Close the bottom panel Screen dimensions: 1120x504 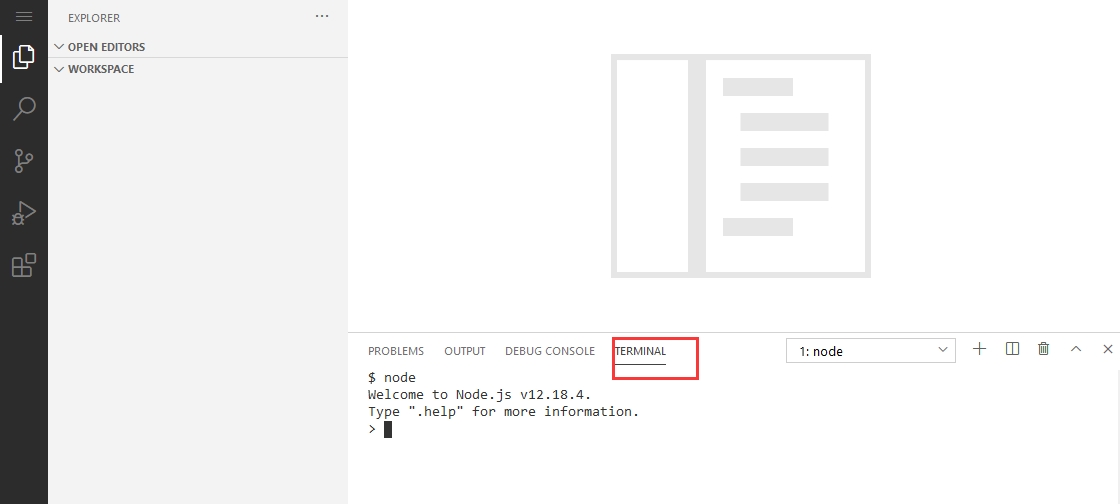click(1107, 349)
